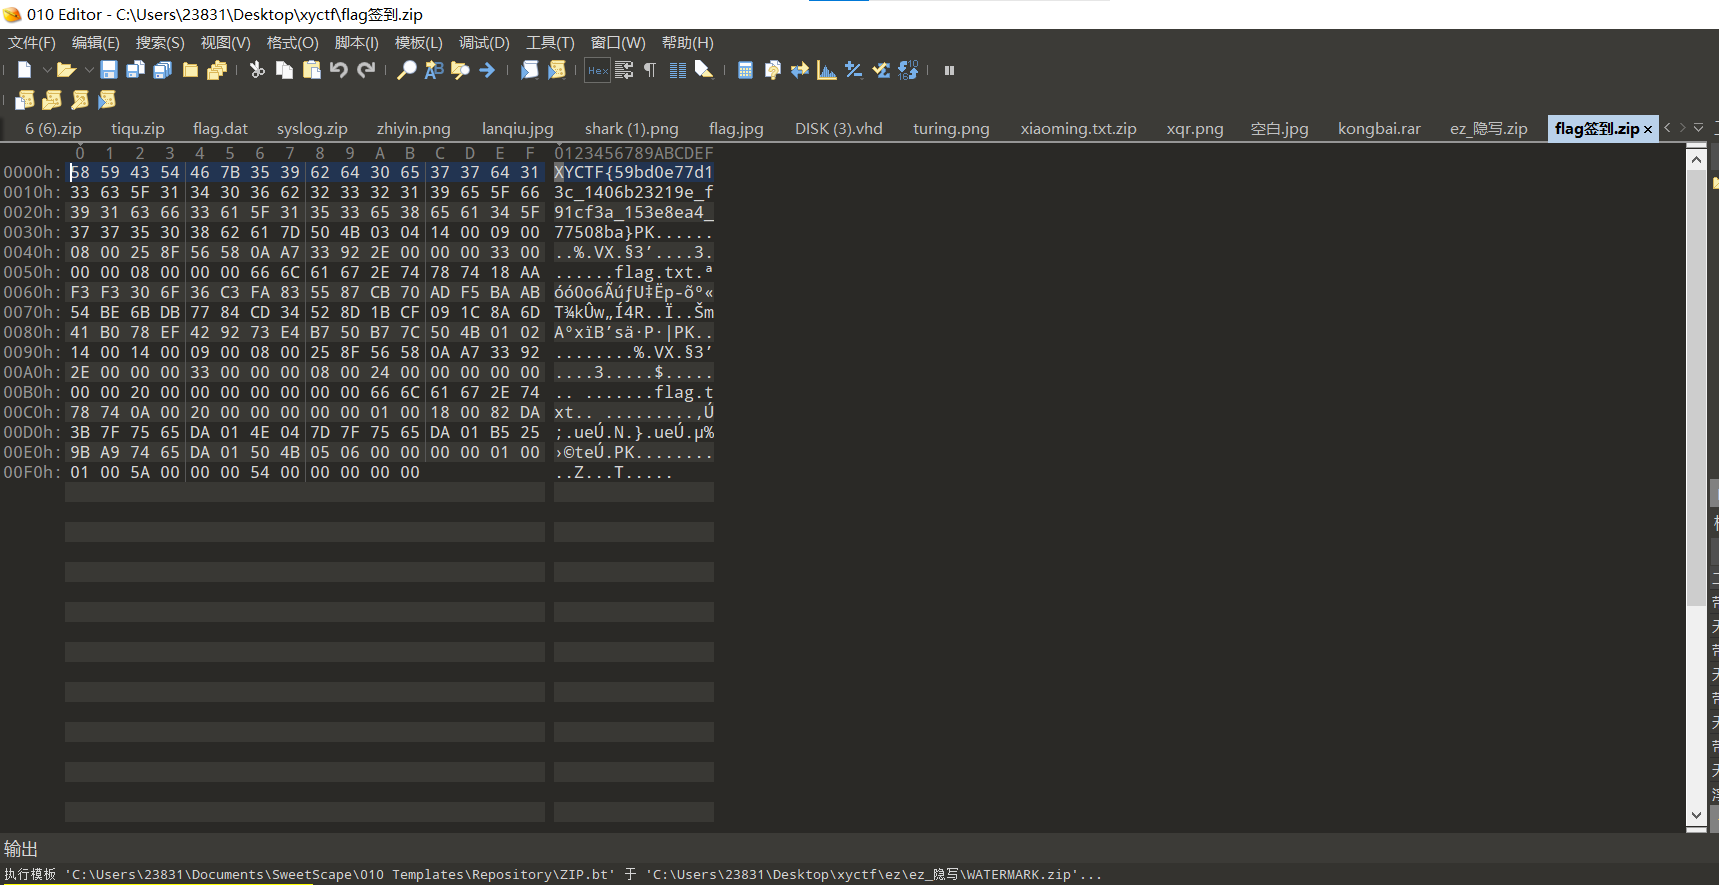1719x885 pixels.
Task: Paste from clipboard icon
Action: 312,70
